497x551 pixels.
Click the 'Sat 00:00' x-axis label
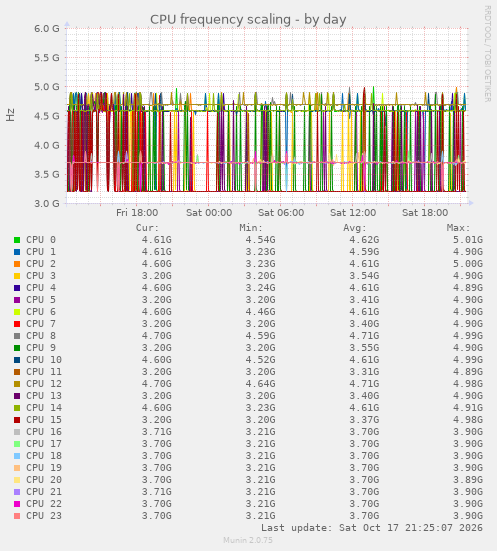pyautogui.click(x=209, y=213)
